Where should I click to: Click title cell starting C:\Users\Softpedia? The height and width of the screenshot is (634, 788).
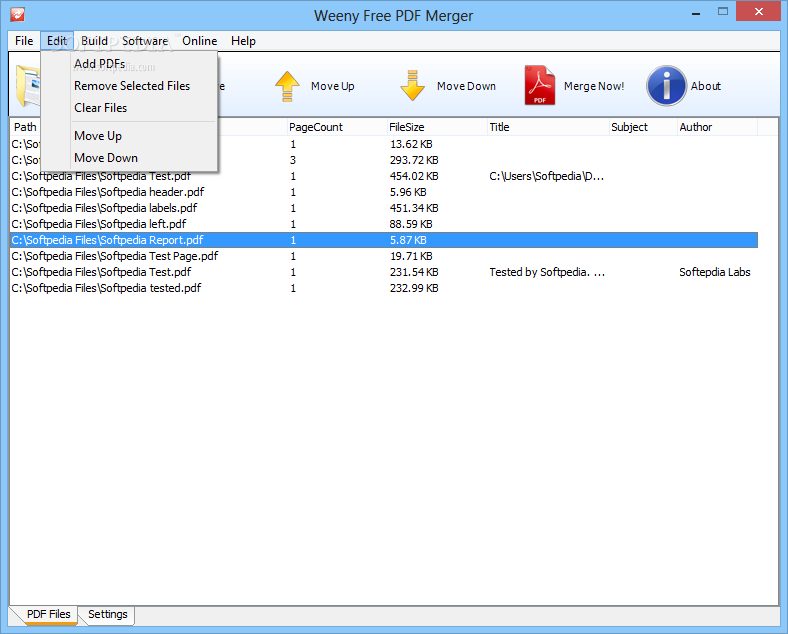547,176
